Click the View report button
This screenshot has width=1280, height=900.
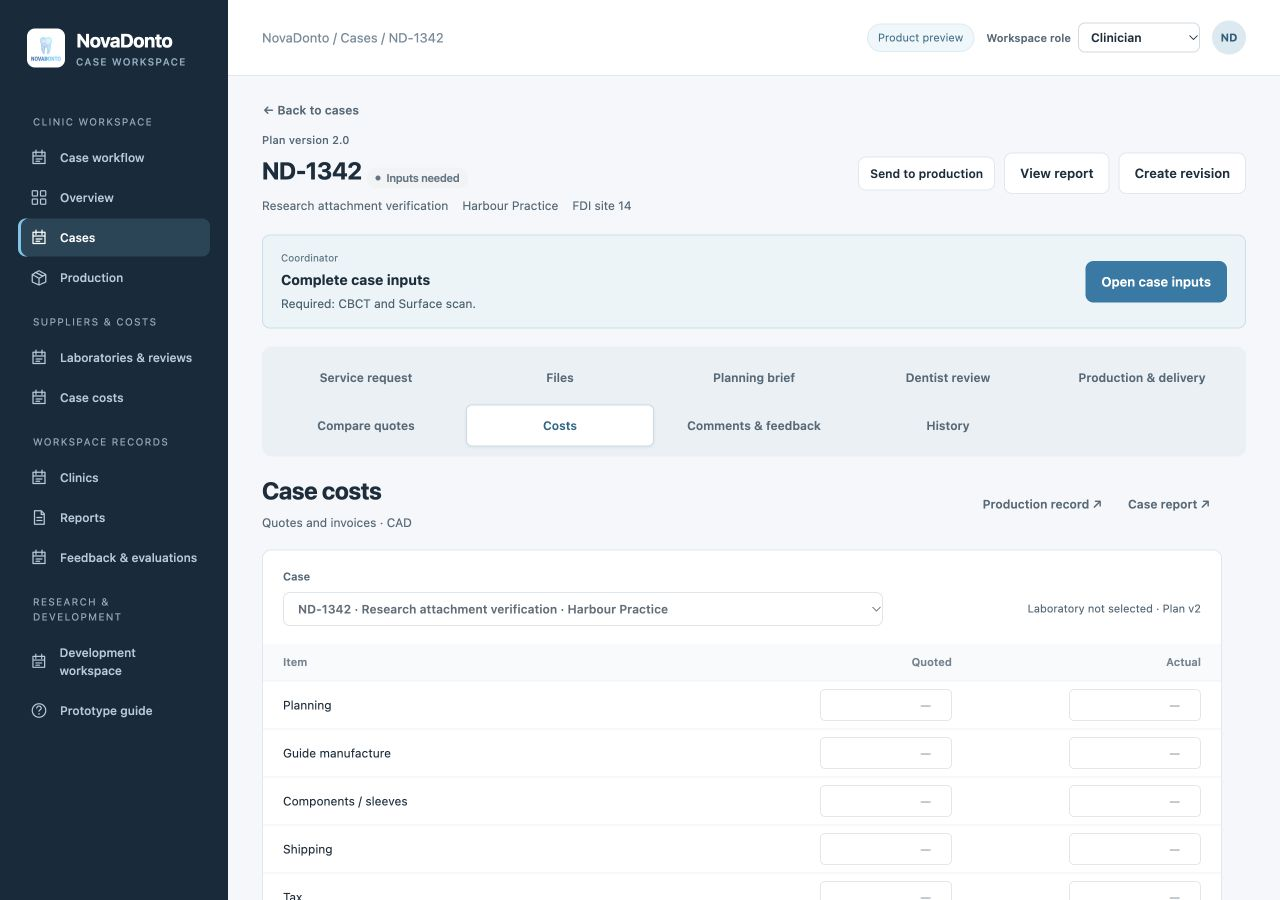pyautogui.click(x=1056, y=173)
